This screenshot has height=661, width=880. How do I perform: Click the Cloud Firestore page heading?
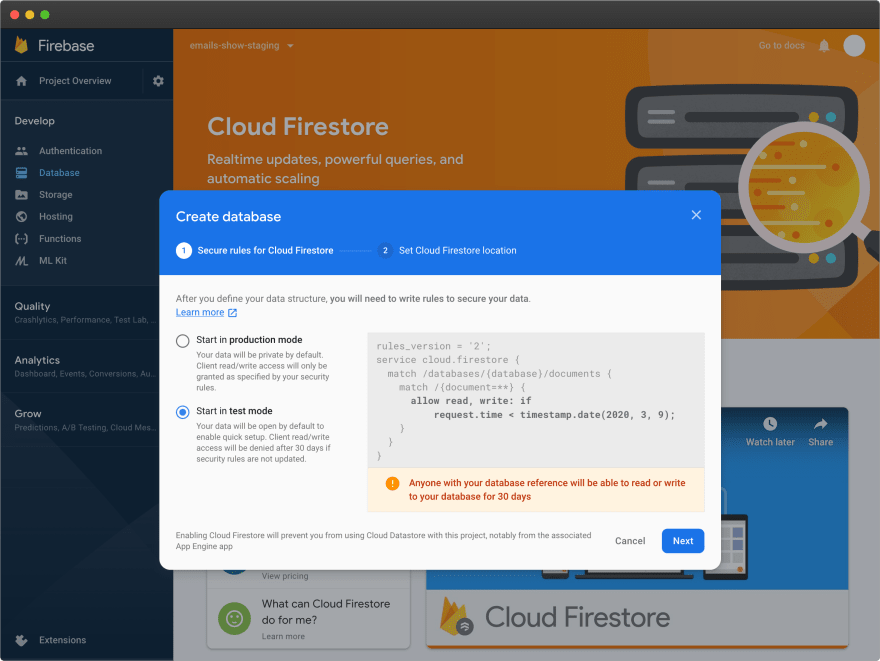click(297, 126)
